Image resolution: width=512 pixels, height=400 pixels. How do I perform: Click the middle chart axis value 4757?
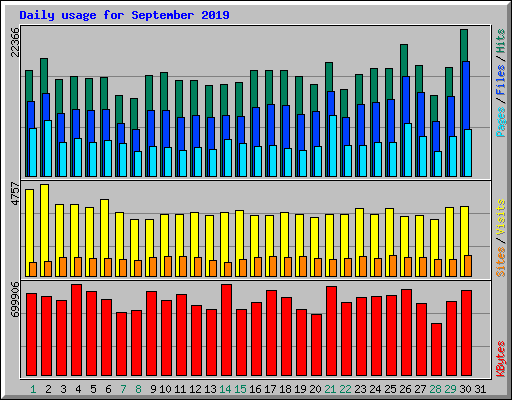[15, 194]
